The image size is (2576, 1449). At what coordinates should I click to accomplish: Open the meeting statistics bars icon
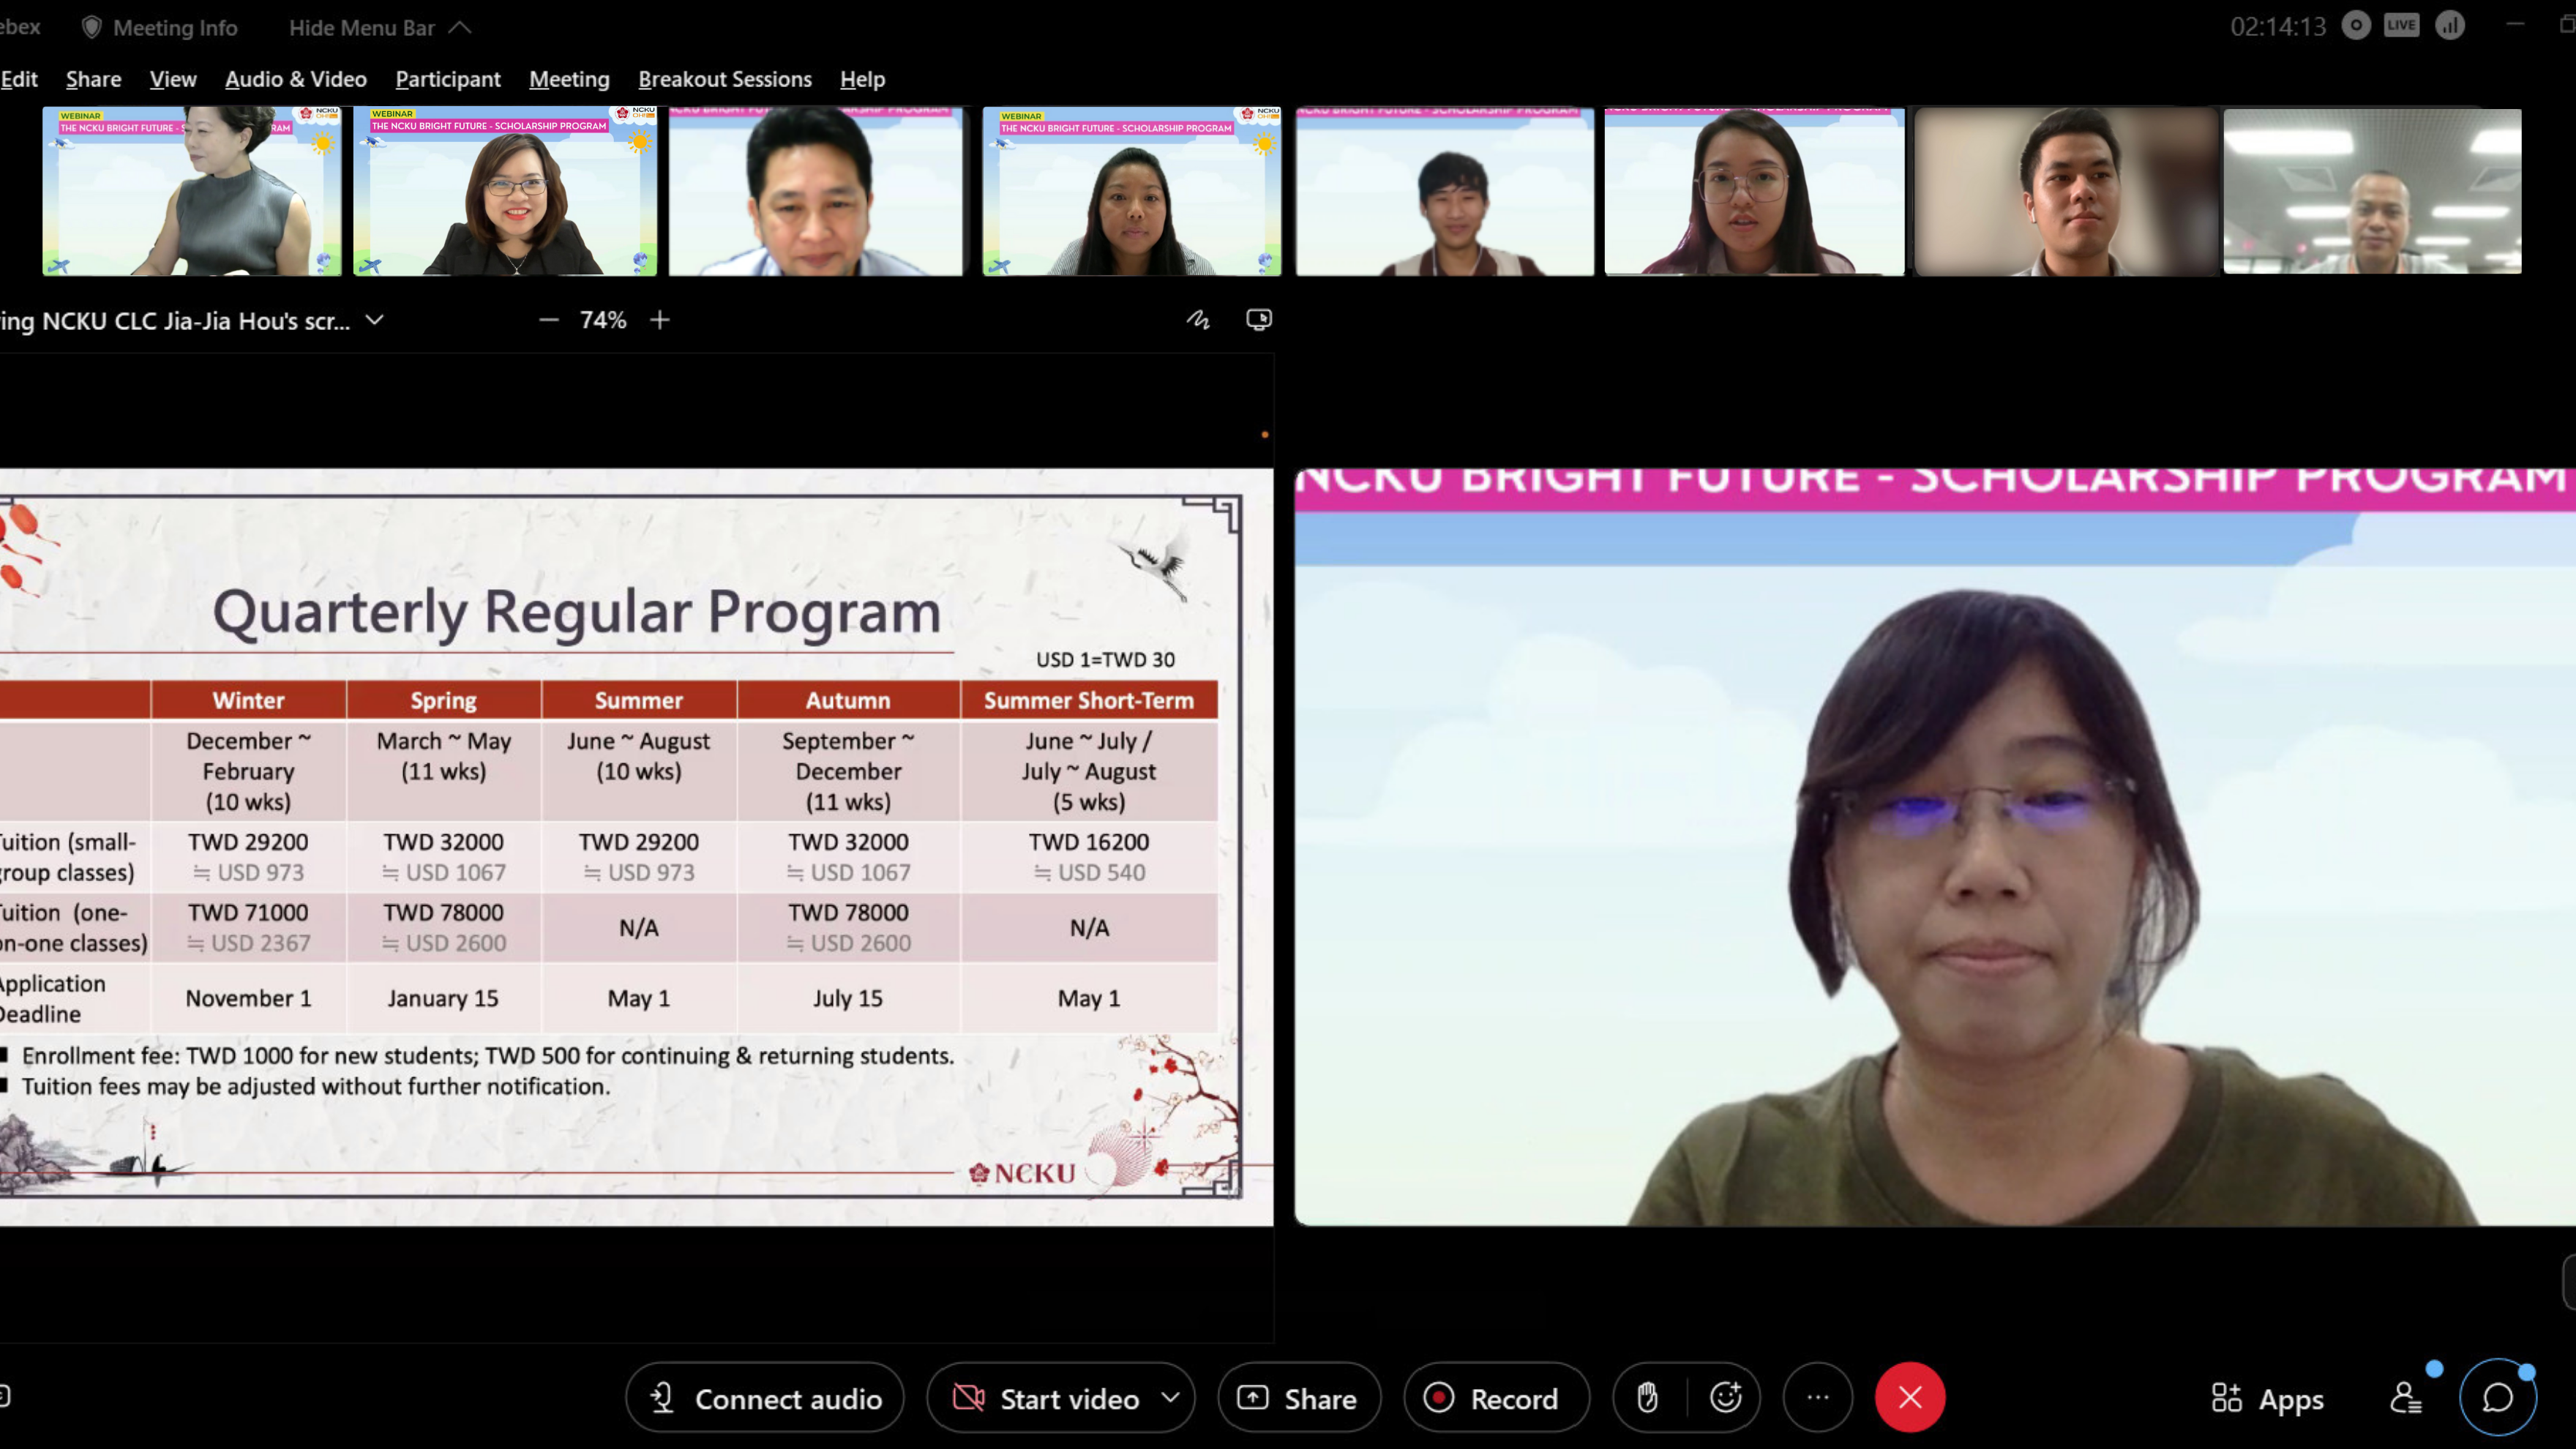coord(2450,26)
